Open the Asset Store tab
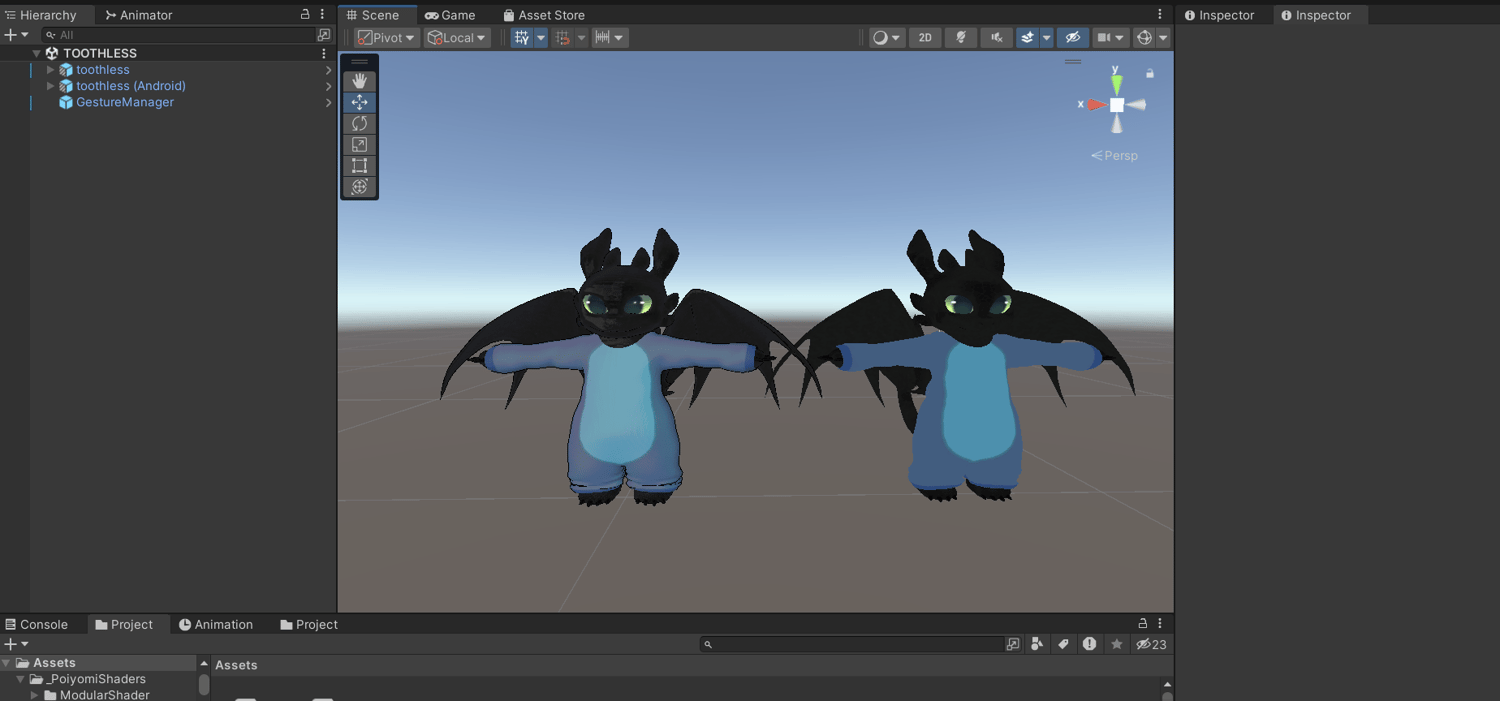This screenshot has width=1500, height=701. [544, 15]
